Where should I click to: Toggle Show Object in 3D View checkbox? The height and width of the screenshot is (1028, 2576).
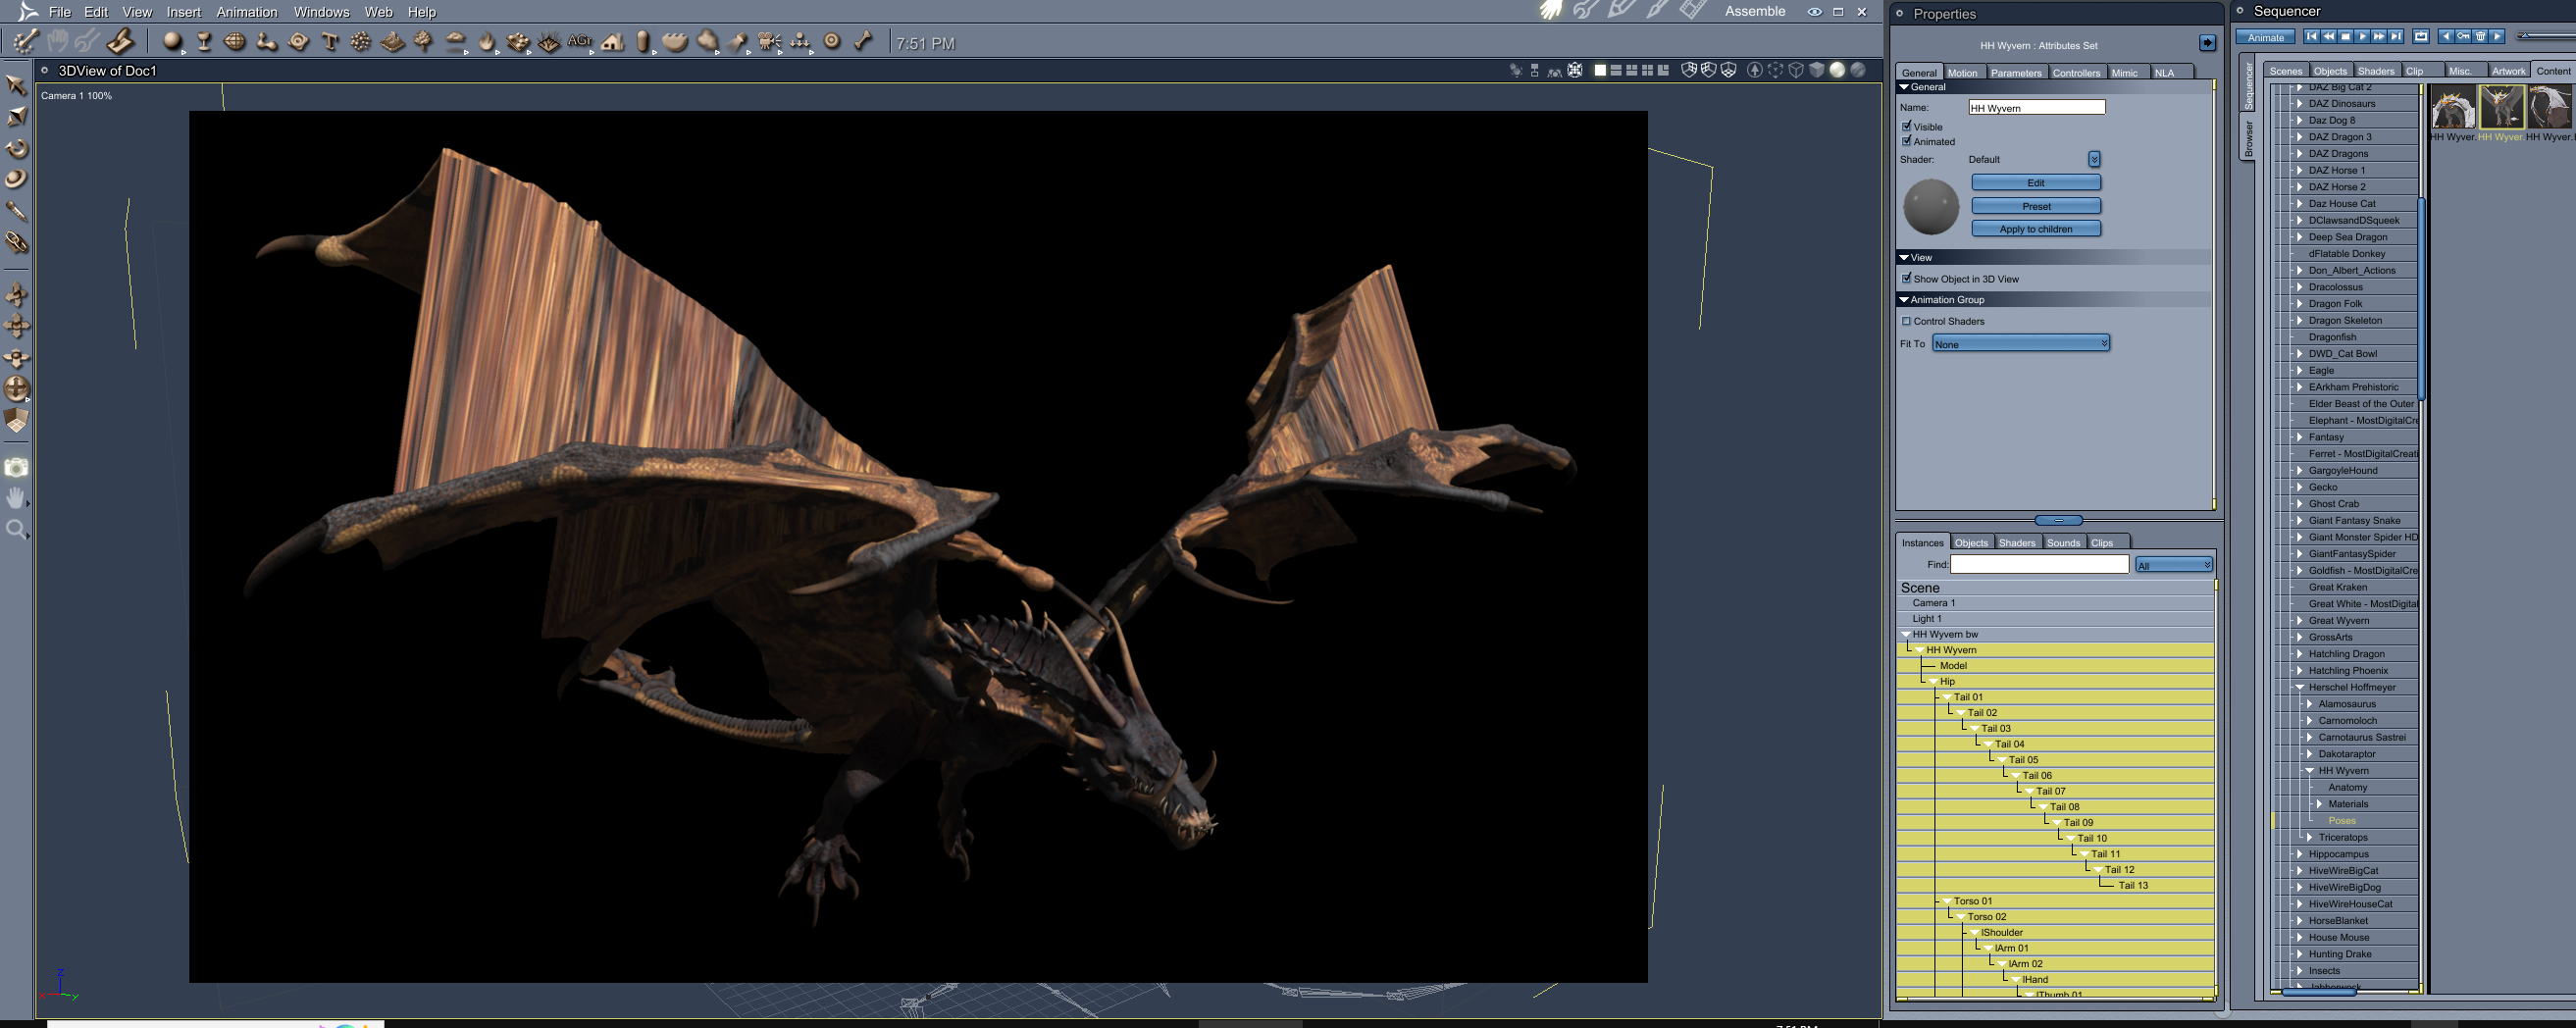1906,278
